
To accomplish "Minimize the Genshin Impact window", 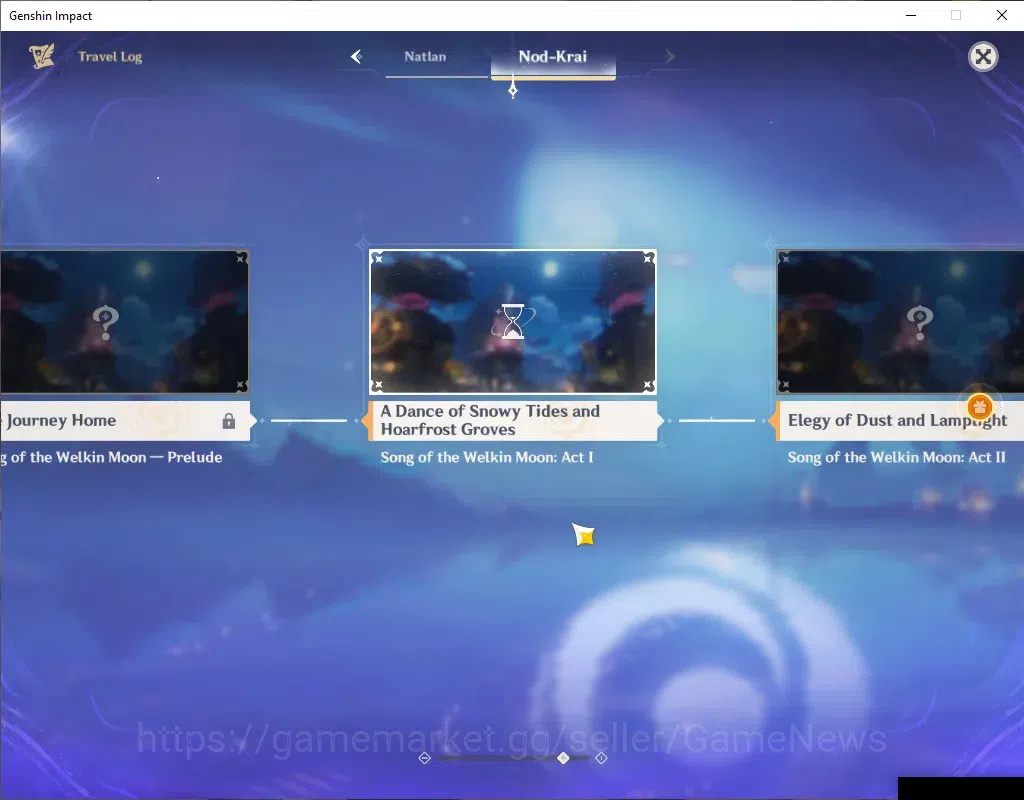I will 911,15.
